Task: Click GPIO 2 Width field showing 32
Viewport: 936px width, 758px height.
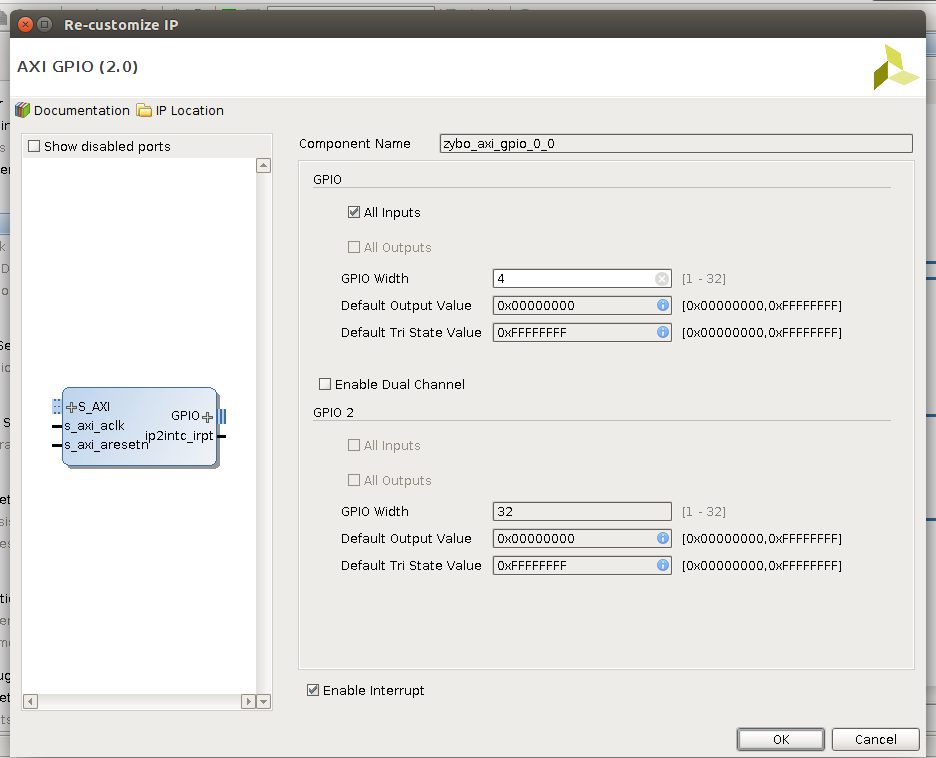Action: 582,512
